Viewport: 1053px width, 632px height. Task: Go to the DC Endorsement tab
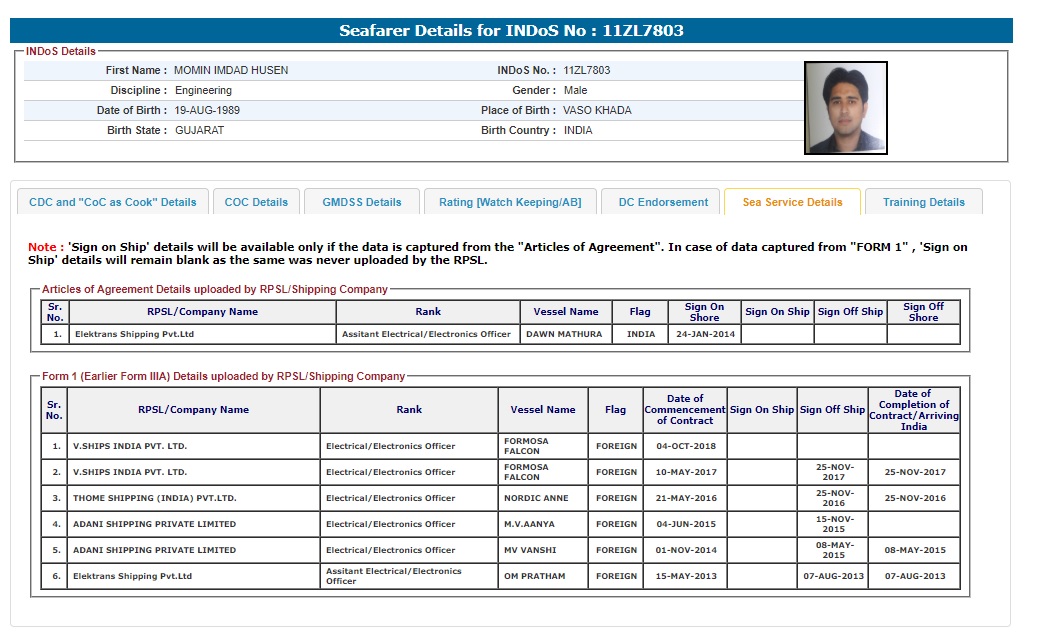point(663,202)
